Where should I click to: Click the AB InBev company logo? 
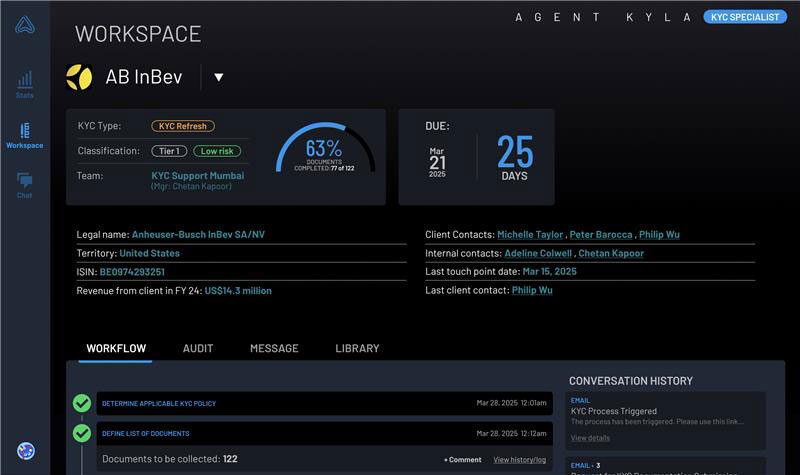[79, 77]
